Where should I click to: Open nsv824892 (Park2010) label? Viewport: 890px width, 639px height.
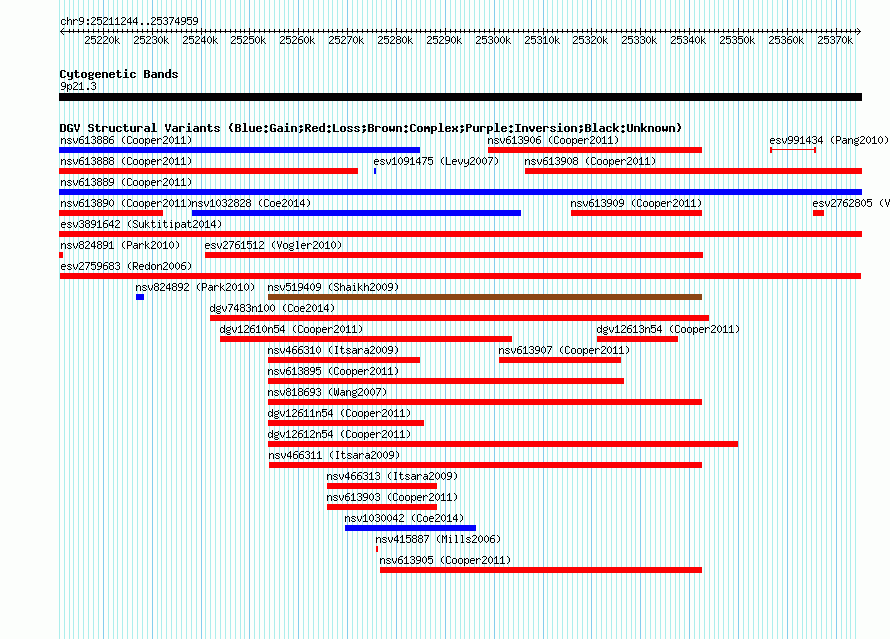195,287
